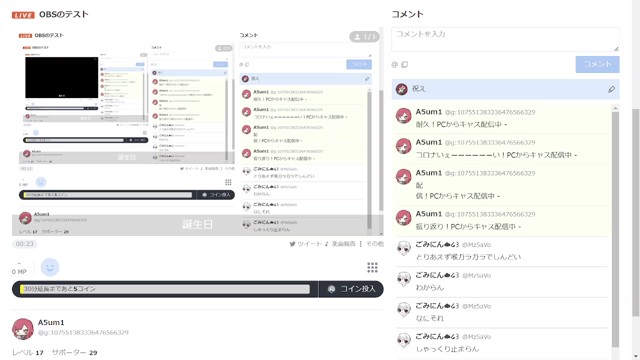Open the nine-dot grid menu icon
The image size is (640, 360).
(x=372, y=267)
